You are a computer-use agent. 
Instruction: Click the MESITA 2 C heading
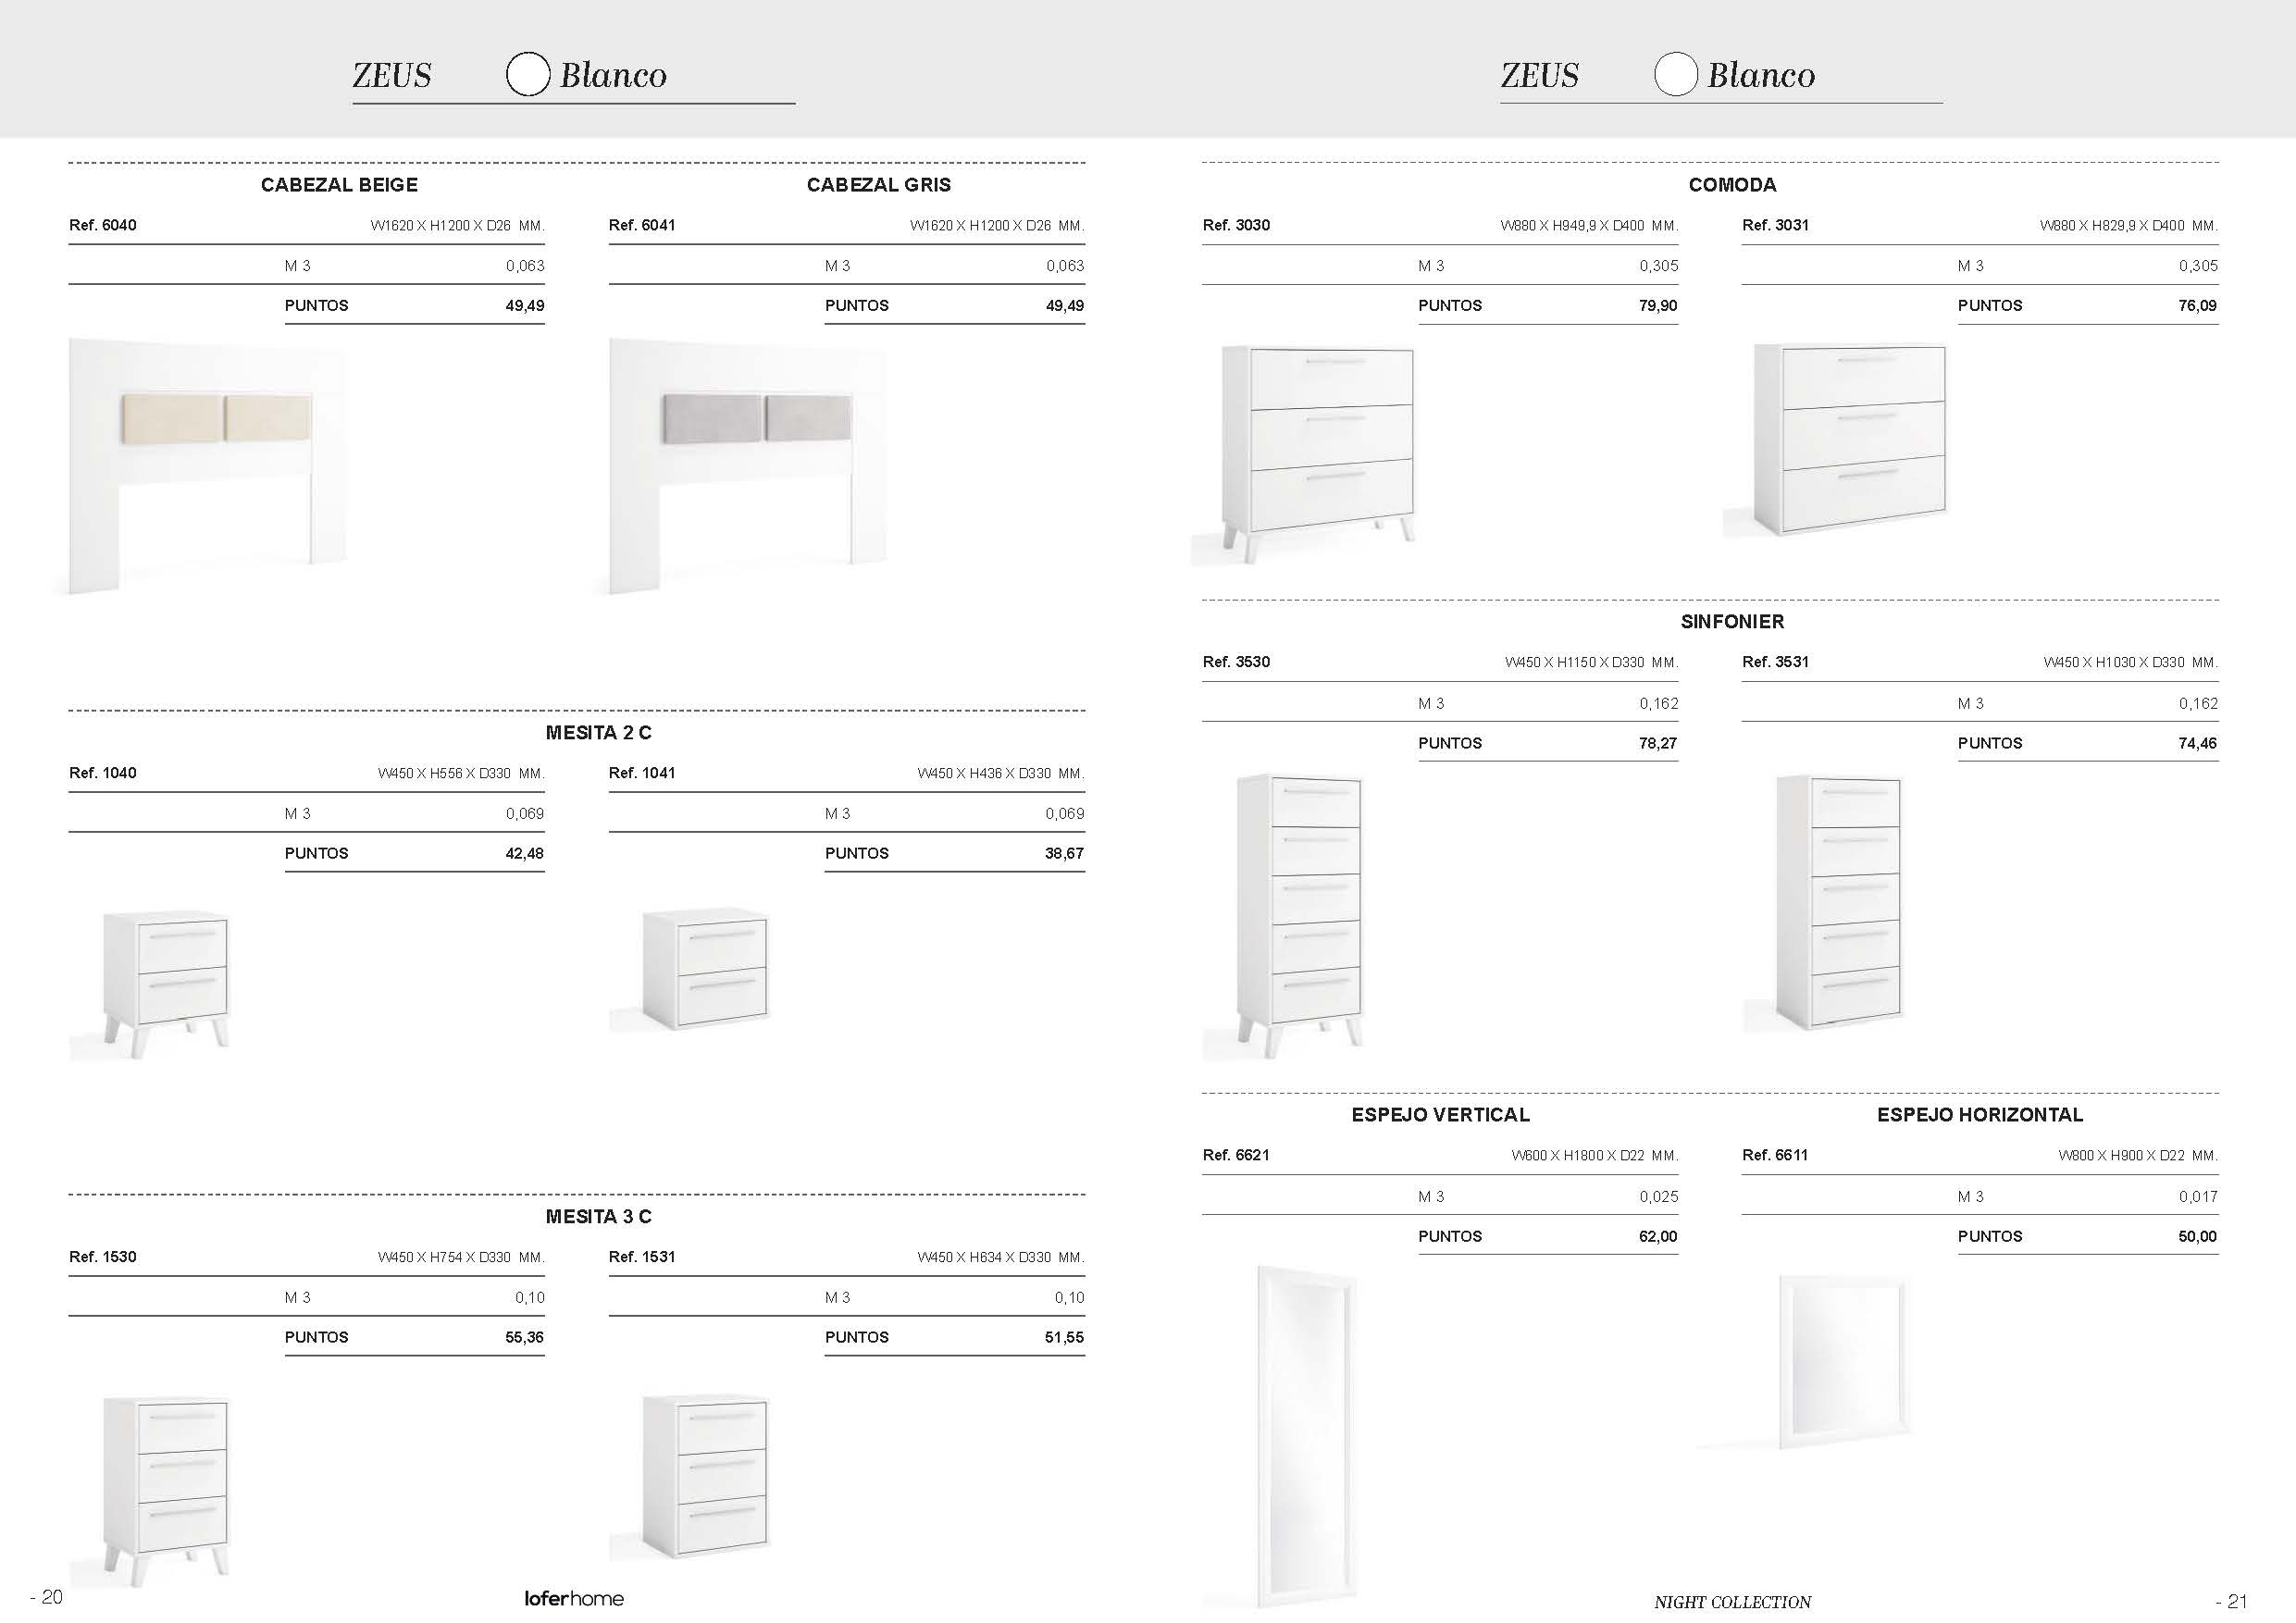598,733
